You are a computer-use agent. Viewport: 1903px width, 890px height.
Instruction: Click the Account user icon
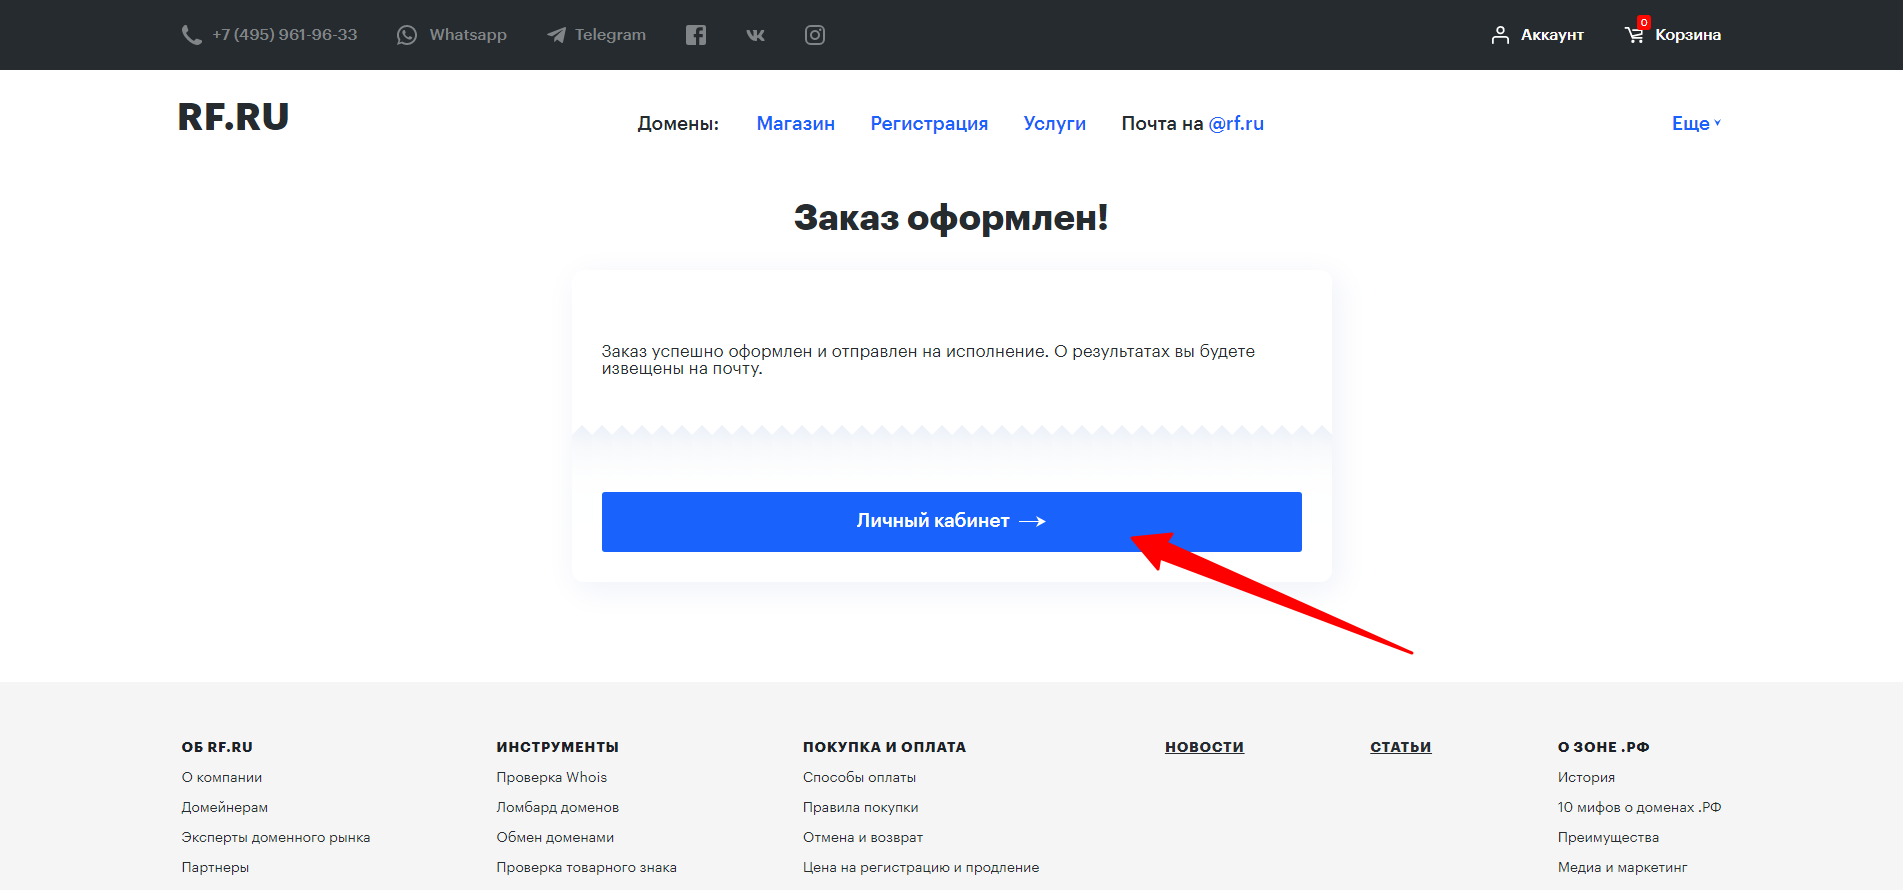pyautogui.click(x=1500, y=35)
